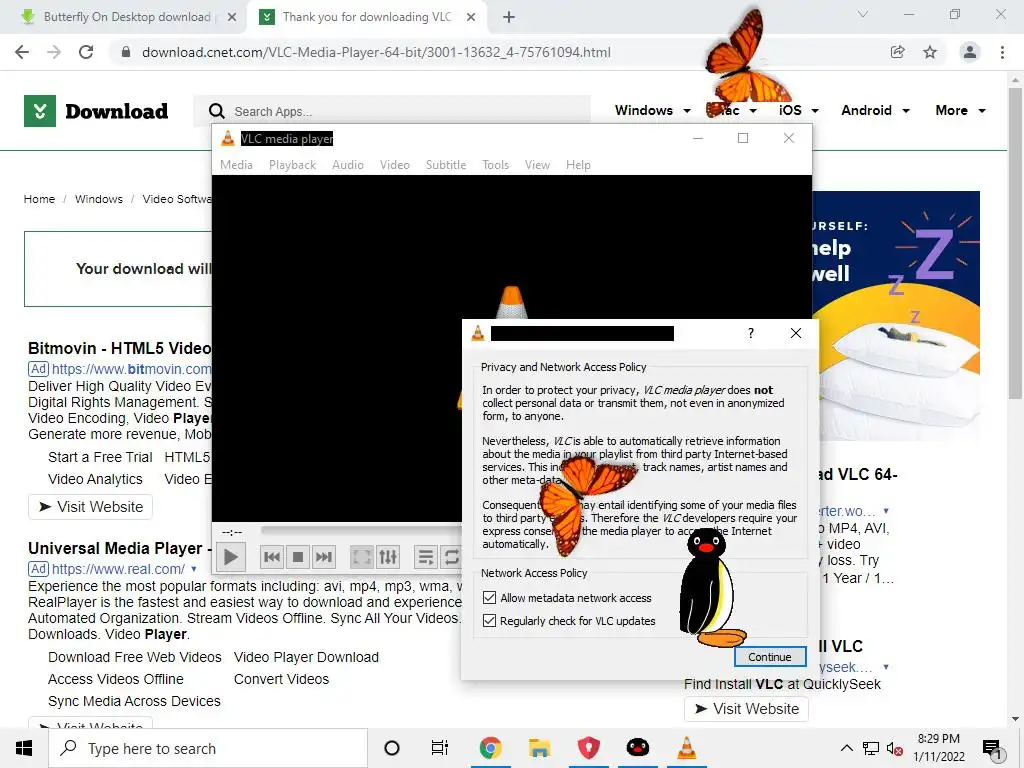Click previous track button in VLC

(272, 557)
